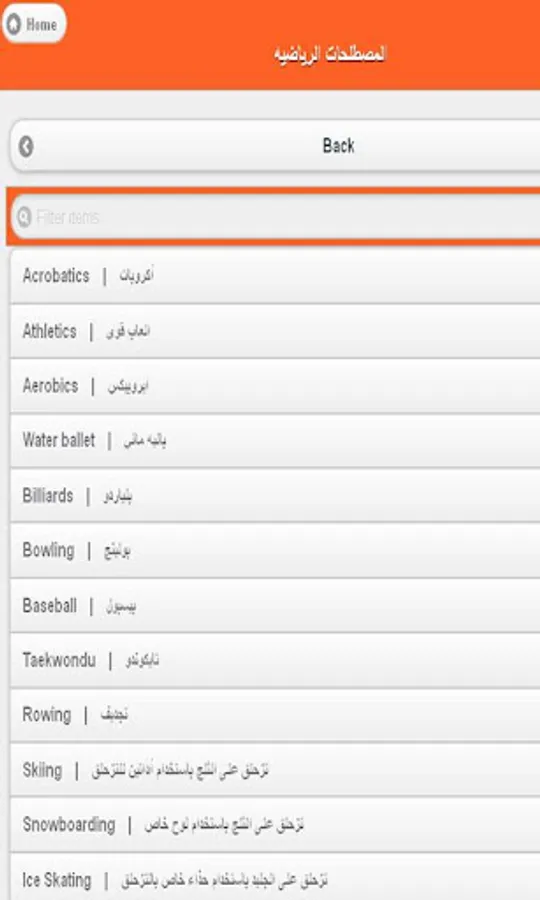Open the Acrobatics list entry
This screenshot has height=900, width=540.
[275, 276]
